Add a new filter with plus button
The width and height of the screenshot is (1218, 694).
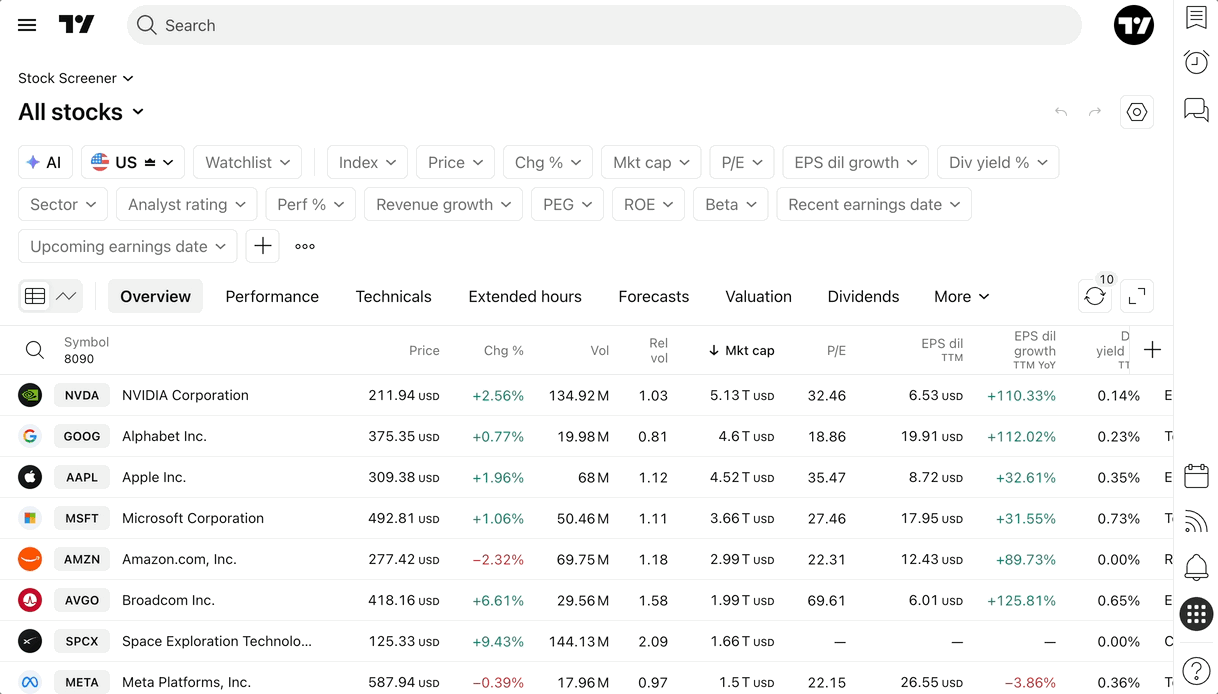[x=262, y=246]
